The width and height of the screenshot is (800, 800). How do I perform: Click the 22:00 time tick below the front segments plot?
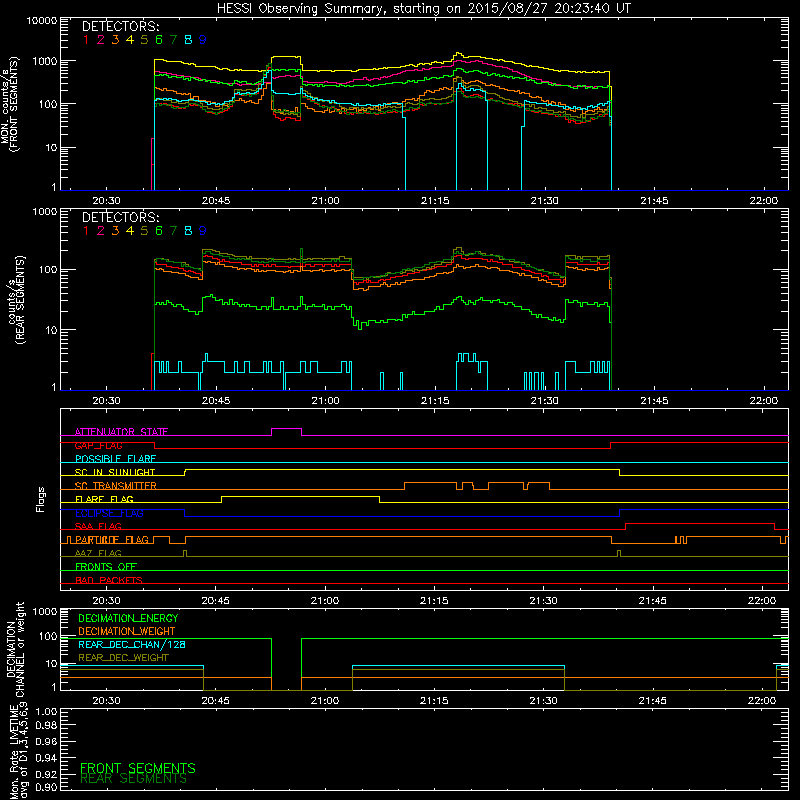(x=764, y=201)
